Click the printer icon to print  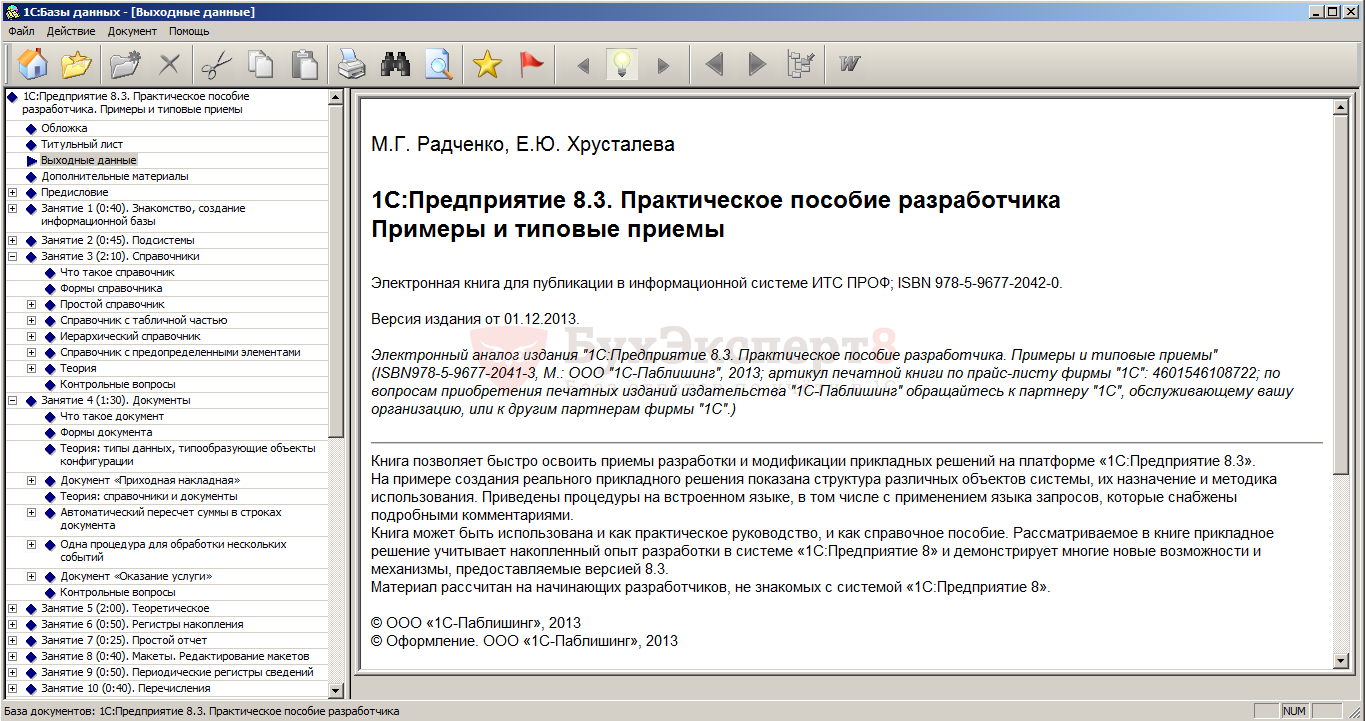click(x=351, y=65)
